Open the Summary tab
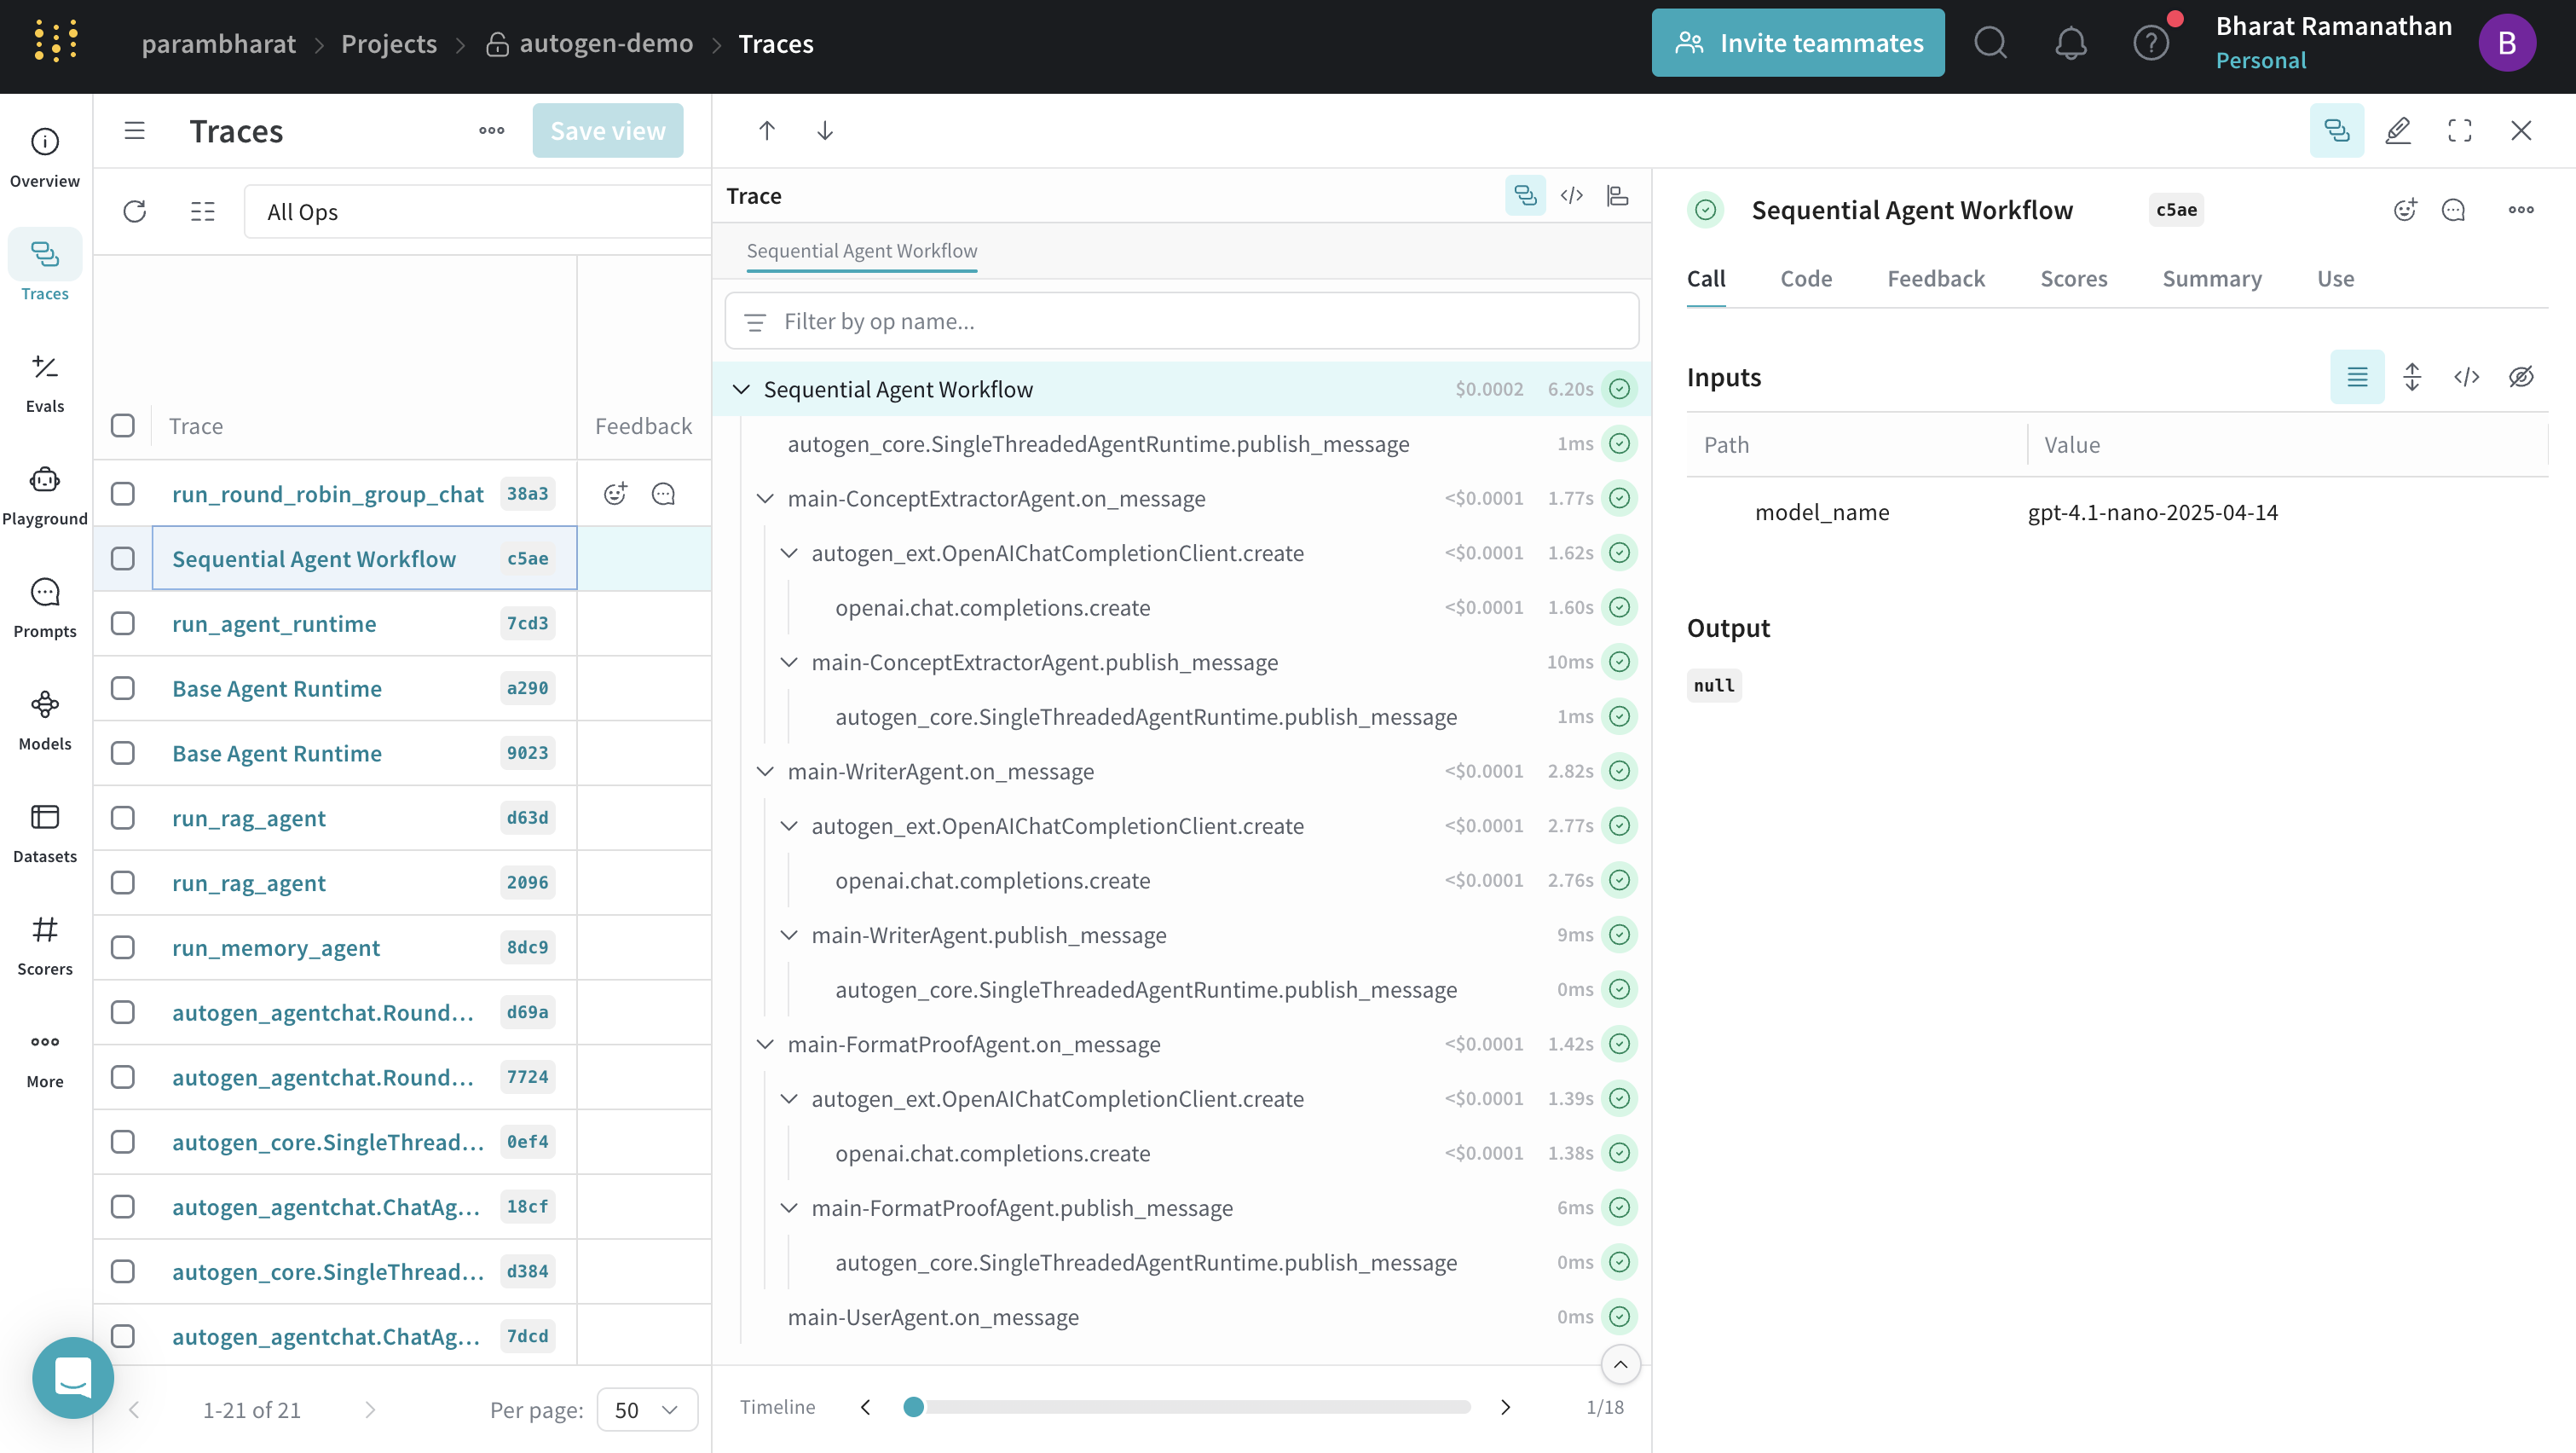Screen dimensions: 2576x1453 [x=2211, y=278]
